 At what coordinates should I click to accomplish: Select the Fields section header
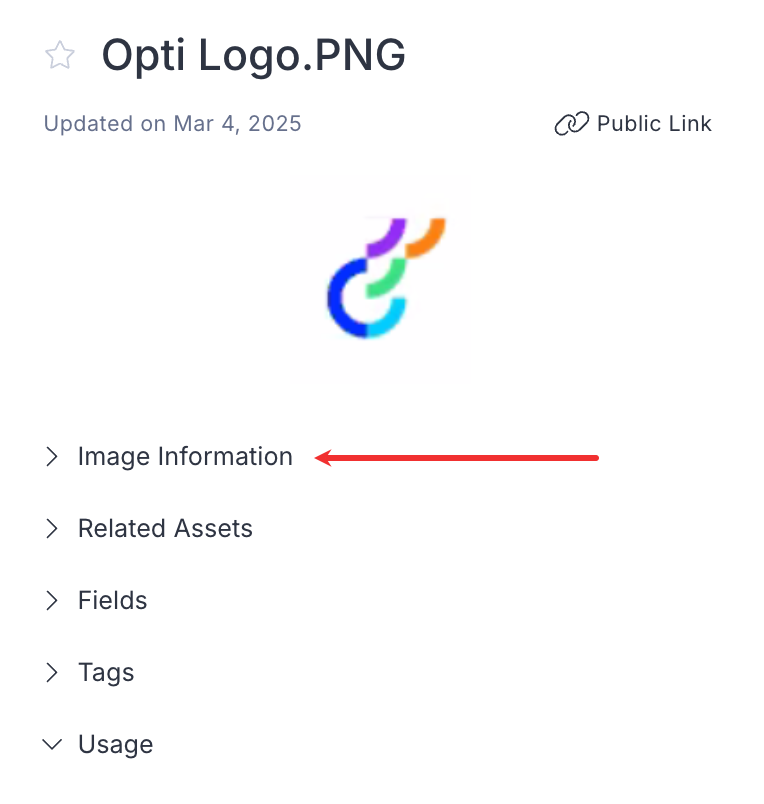(x=112, y=601)
